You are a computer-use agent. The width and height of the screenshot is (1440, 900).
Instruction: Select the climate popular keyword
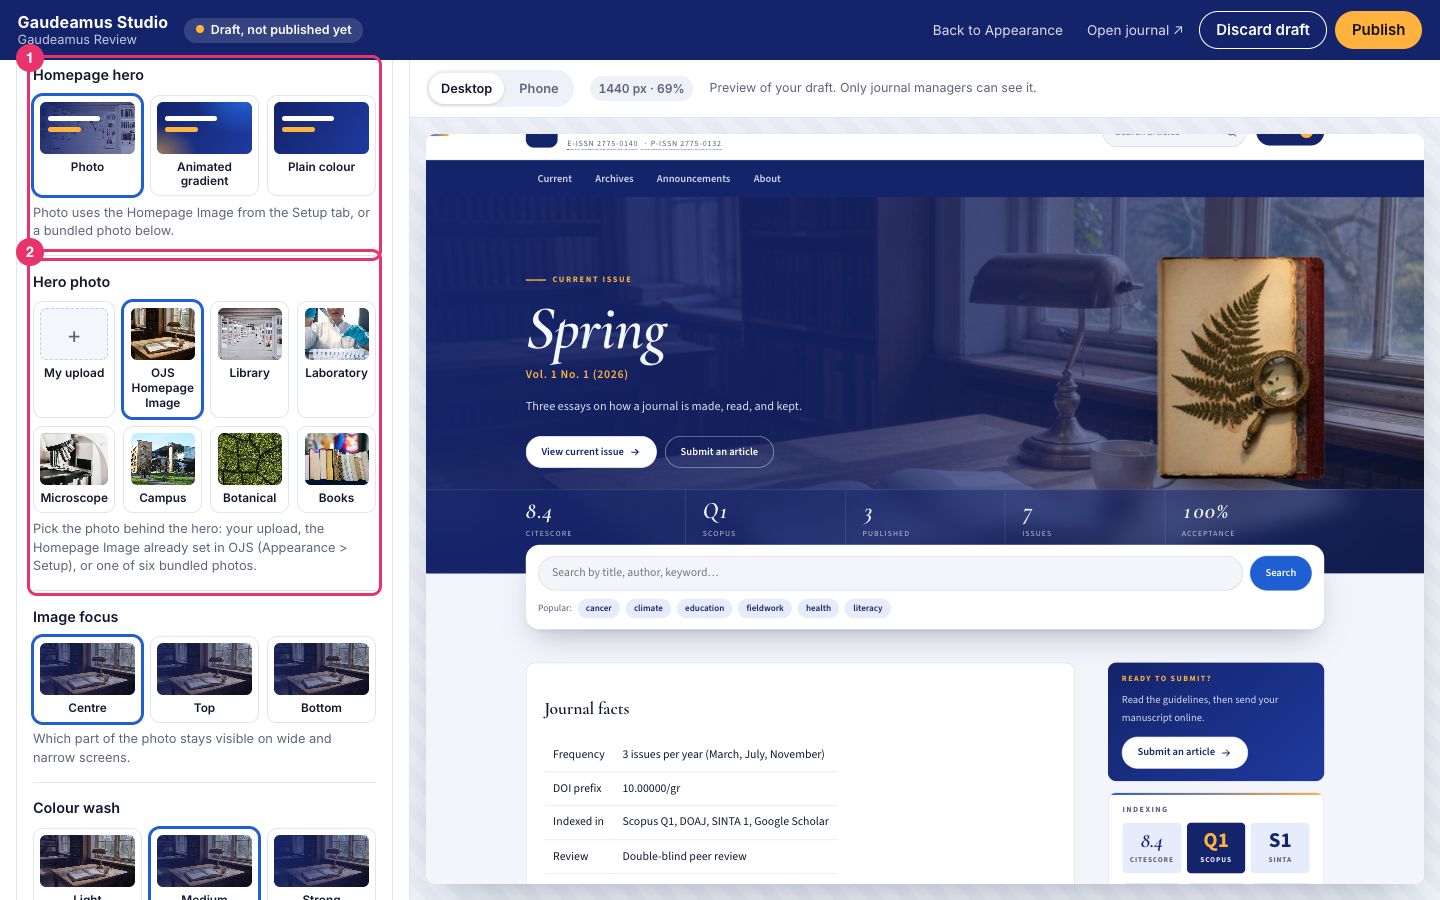click(648, 608)
